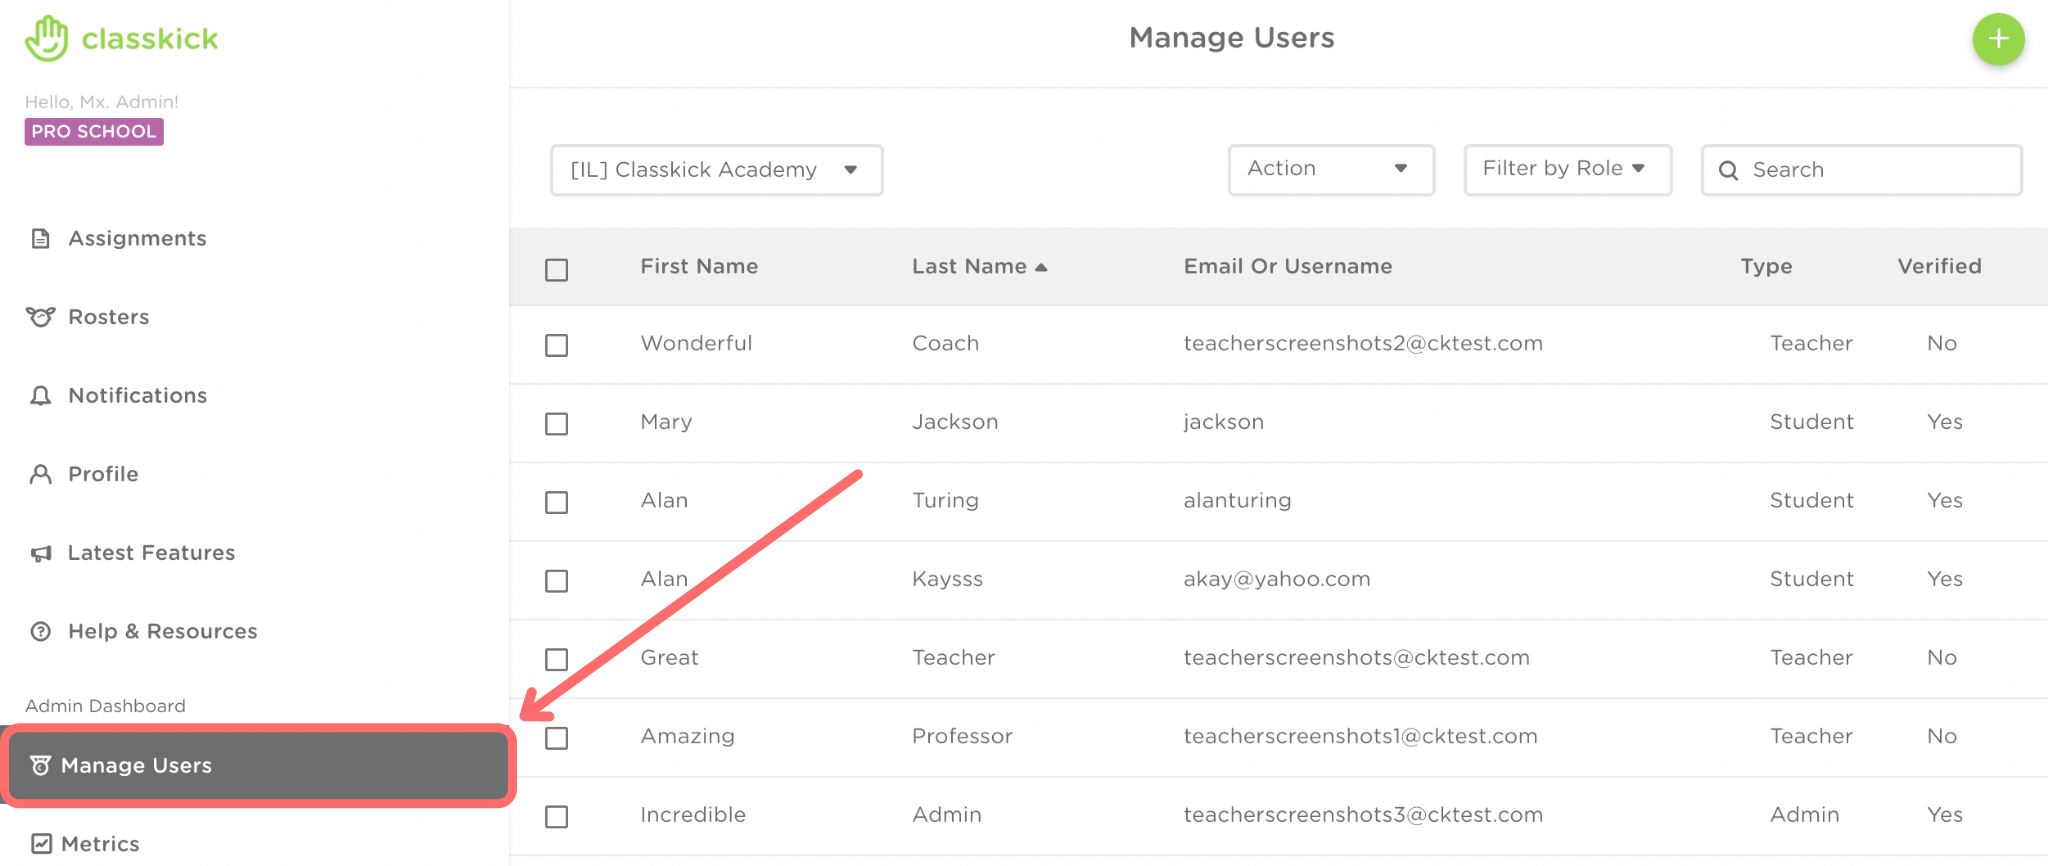Click the Profile person icon

(41, 474)
